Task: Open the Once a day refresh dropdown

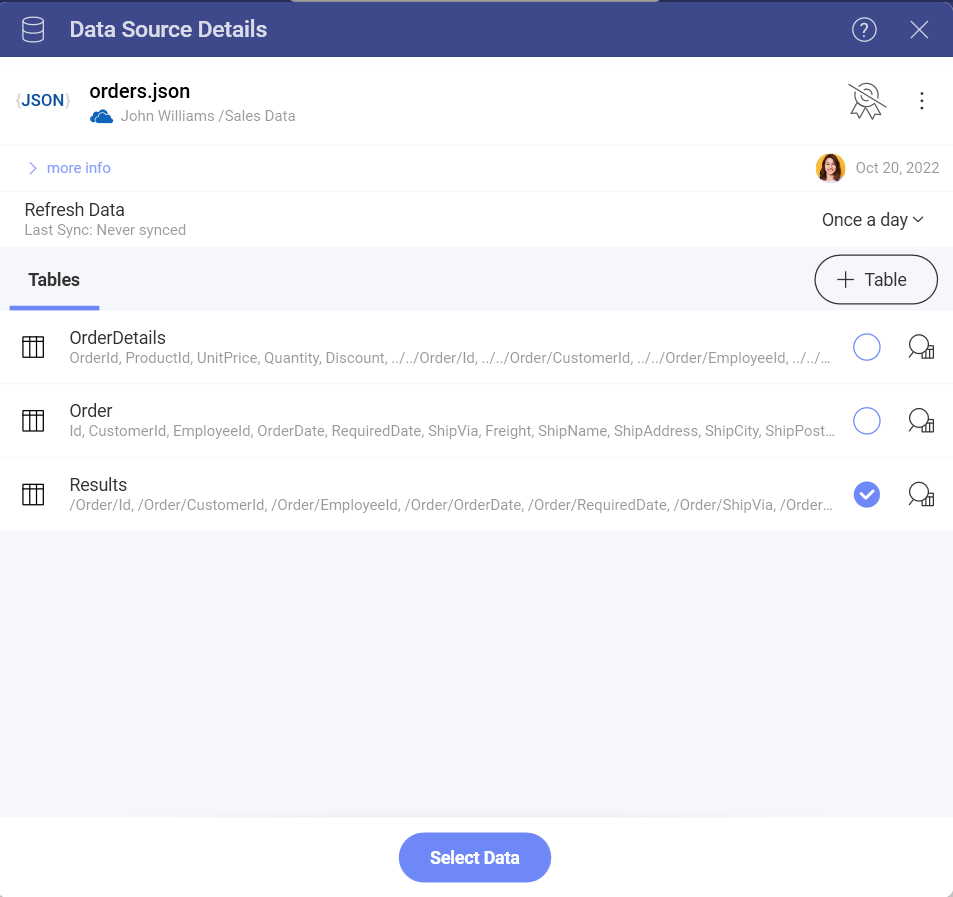Action: tap(872, 220)
